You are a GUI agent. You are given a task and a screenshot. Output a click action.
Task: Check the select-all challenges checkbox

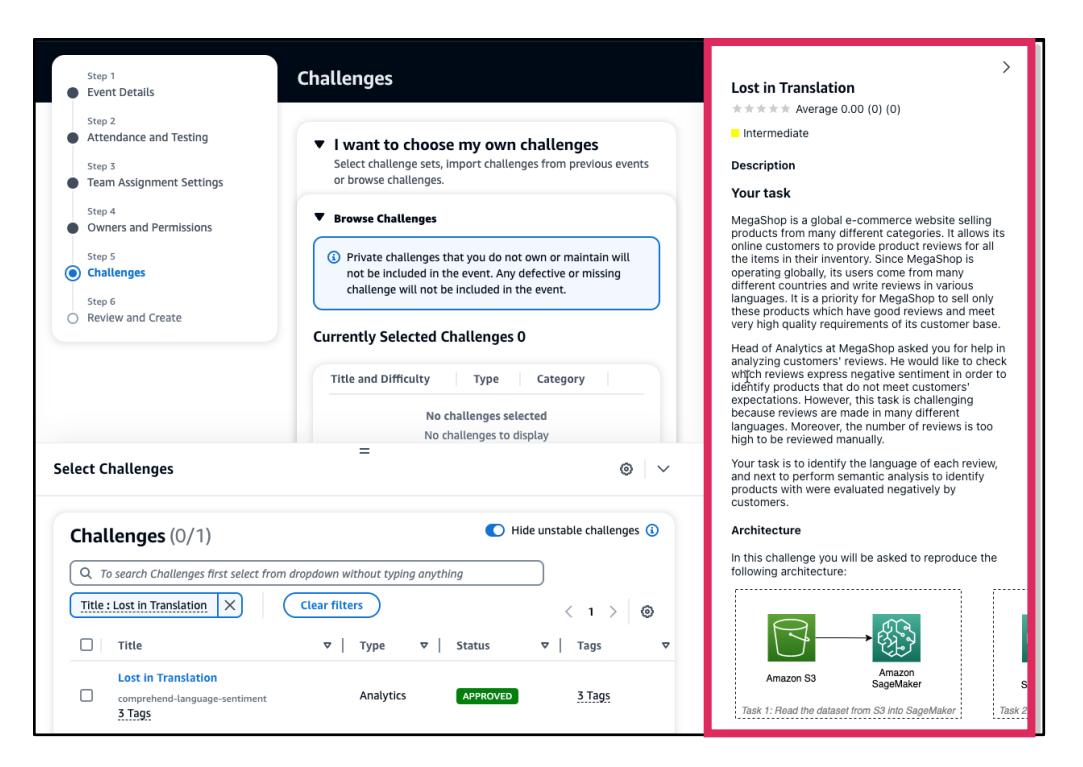pos(87,646)
